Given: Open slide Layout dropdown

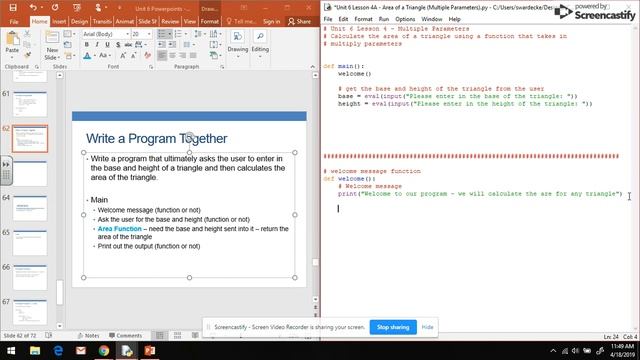Looking at the screenshot, I should pyautogui.click(x=69, y=34).
